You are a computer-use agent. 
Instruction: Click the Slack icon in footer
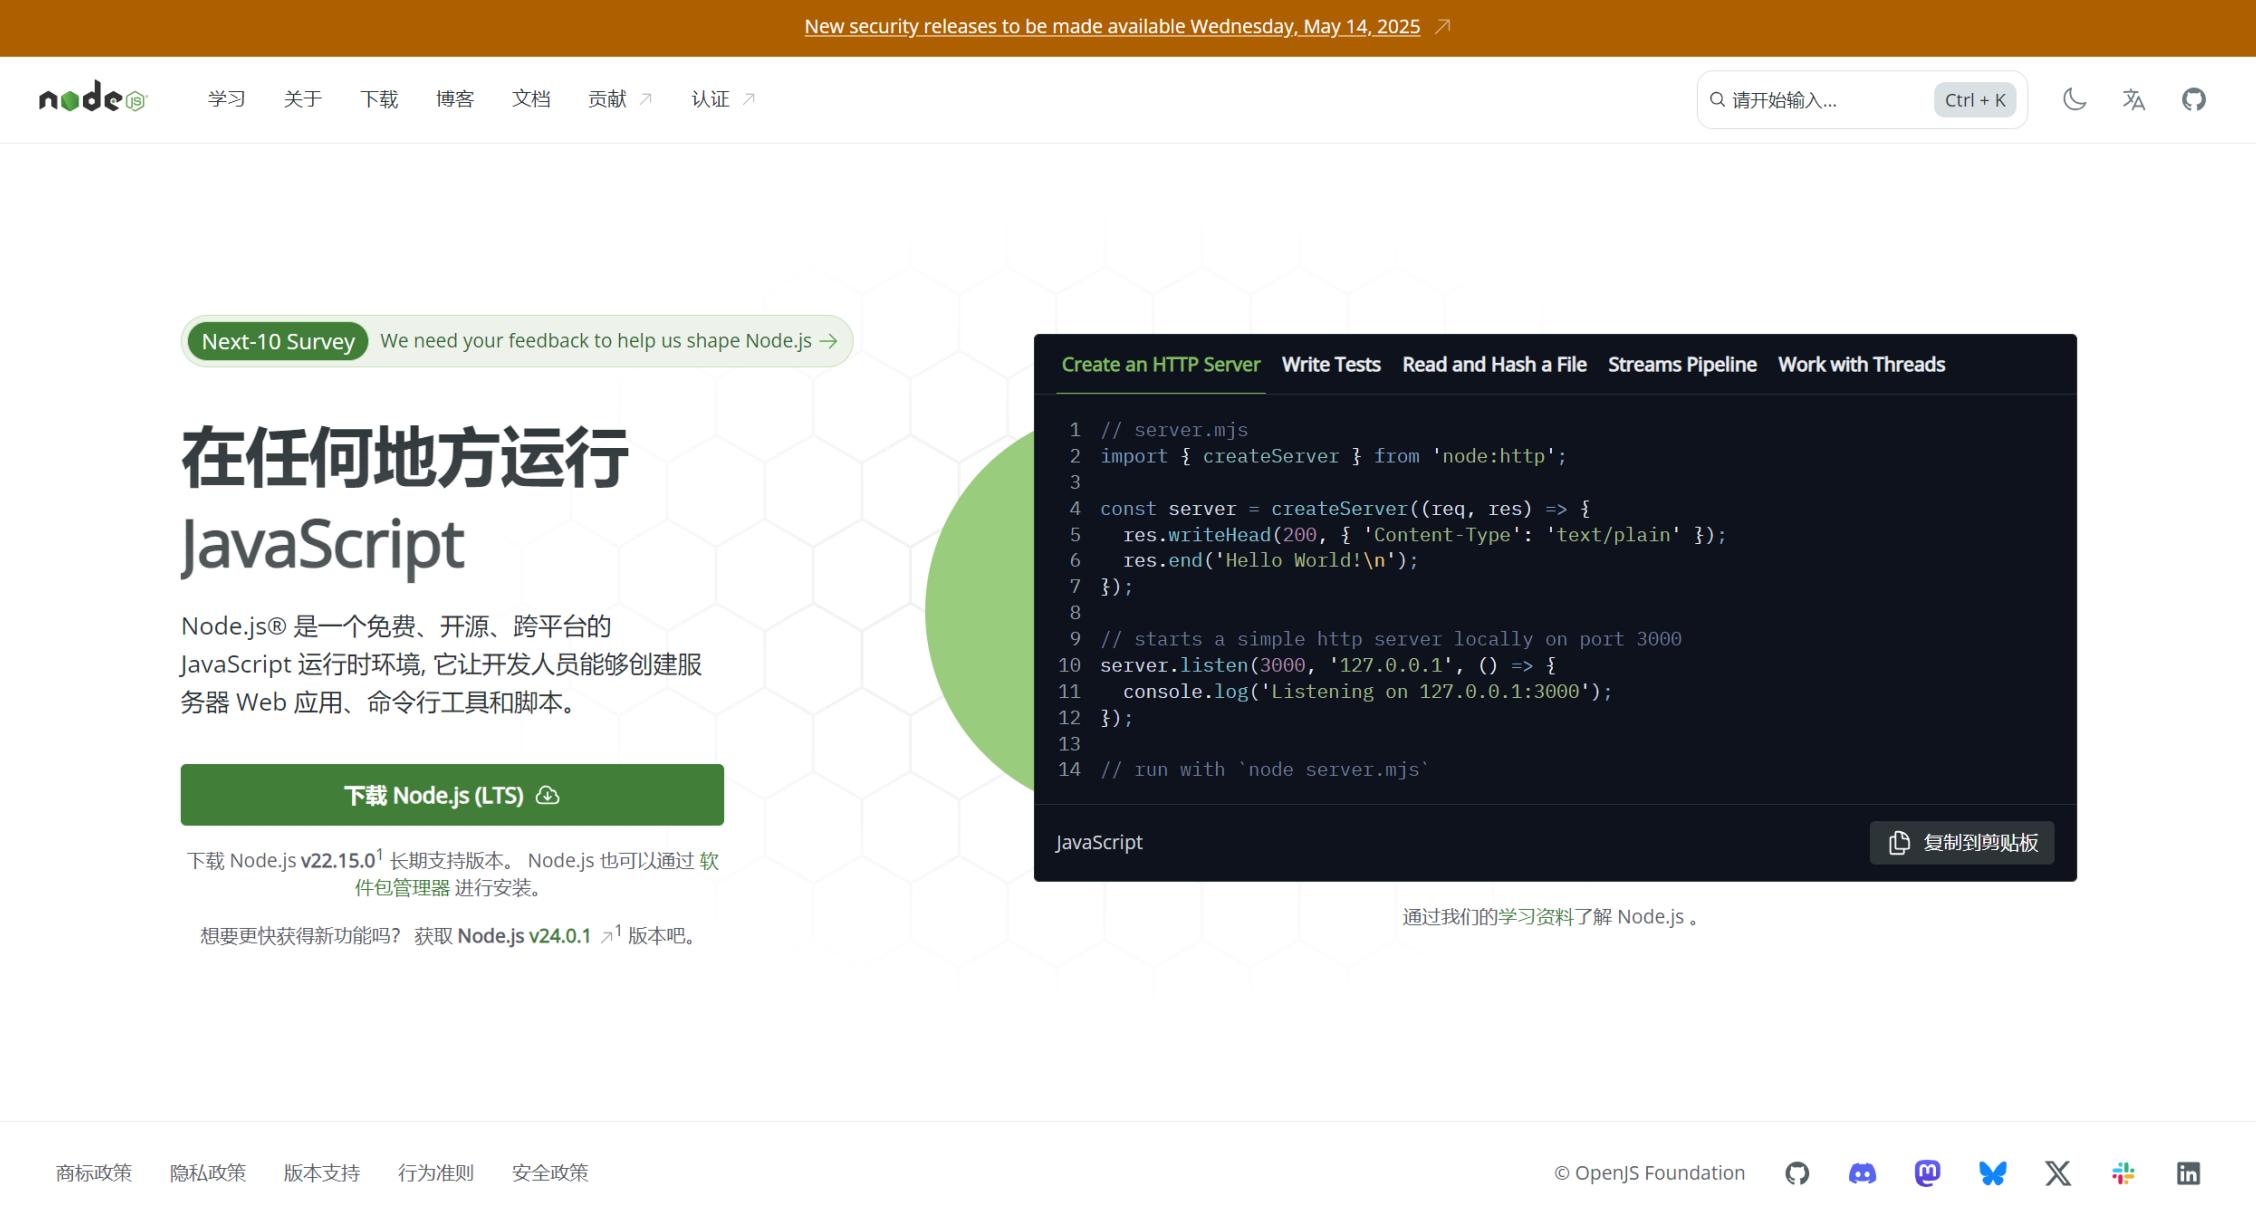pos(2123,1173)
